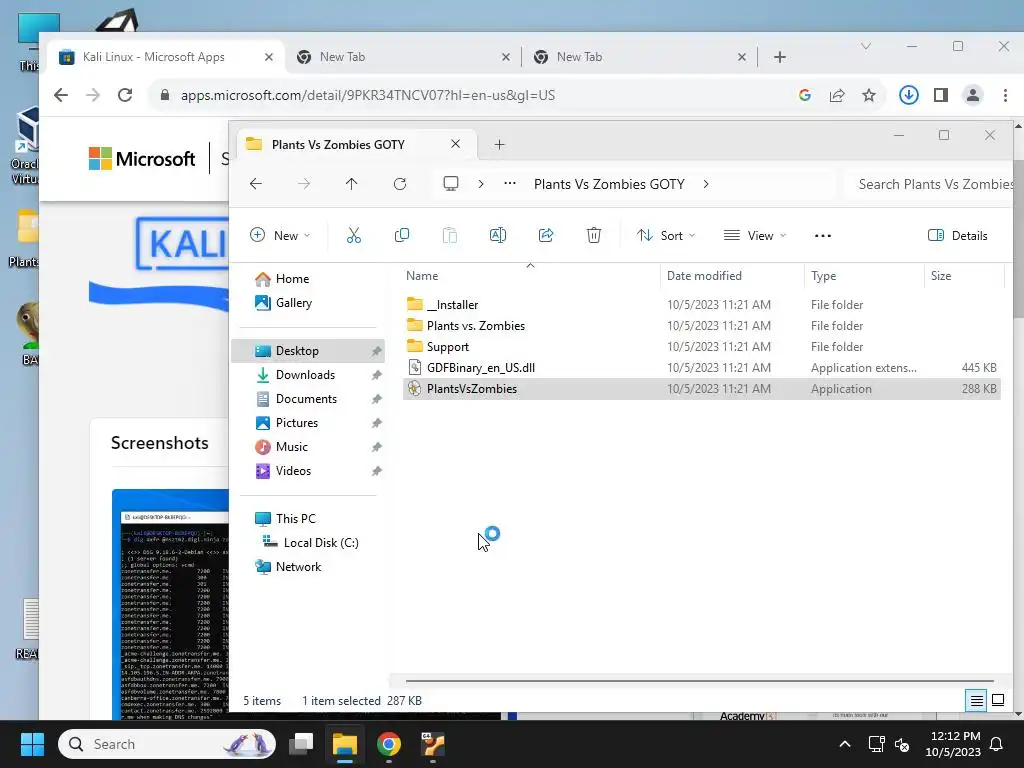Click the Delete trash icon in Explorer
This screenshot has height=768, width=1024.
pyautogui.click(x=594, y=236)
